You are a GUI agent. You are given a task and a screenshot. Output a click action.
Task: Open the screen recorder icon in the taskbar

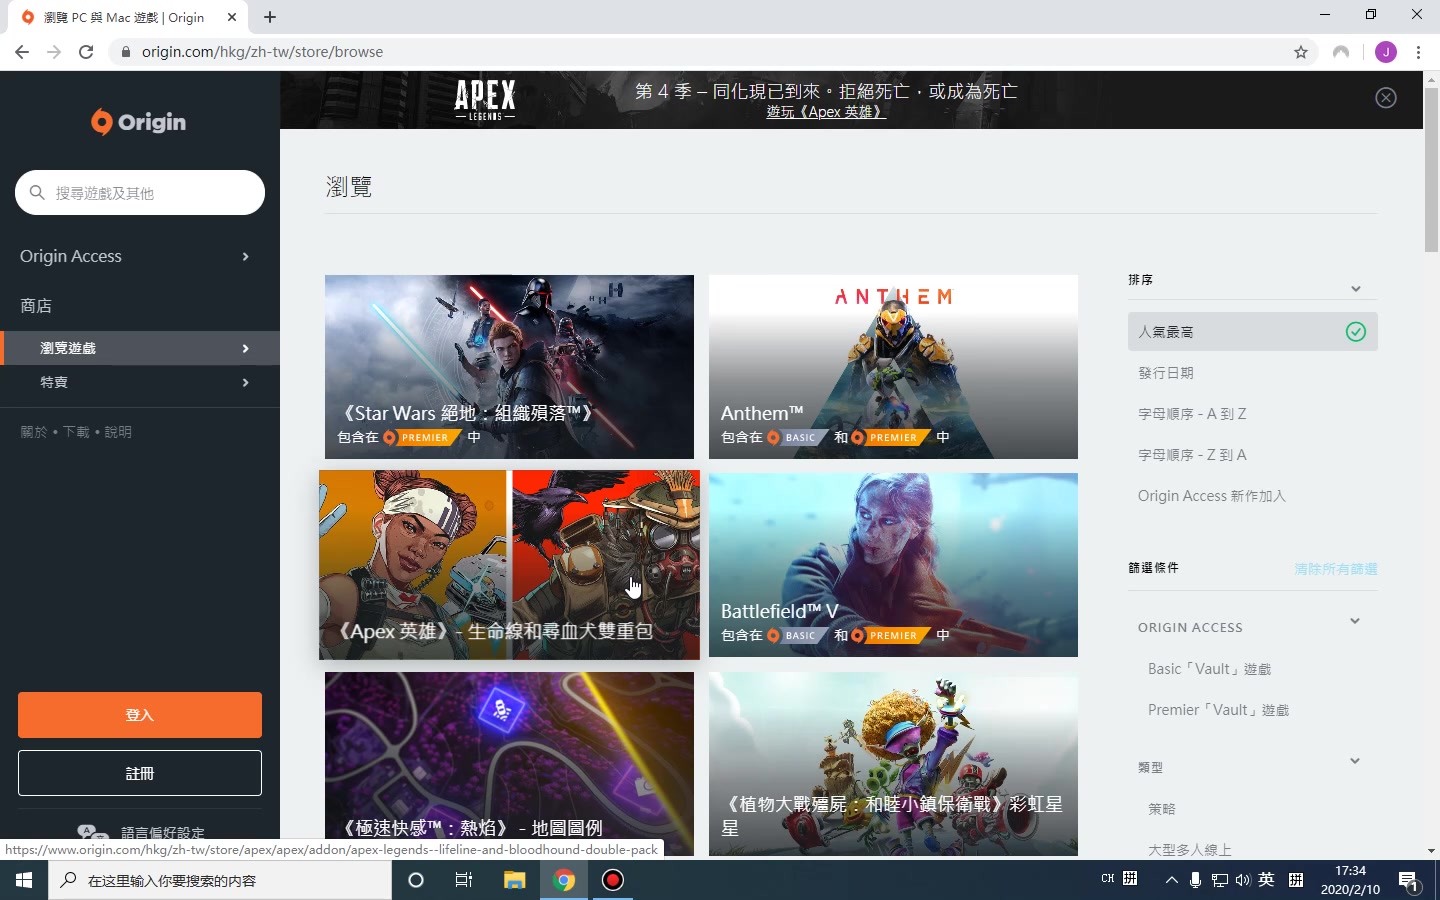click(611, 880)
